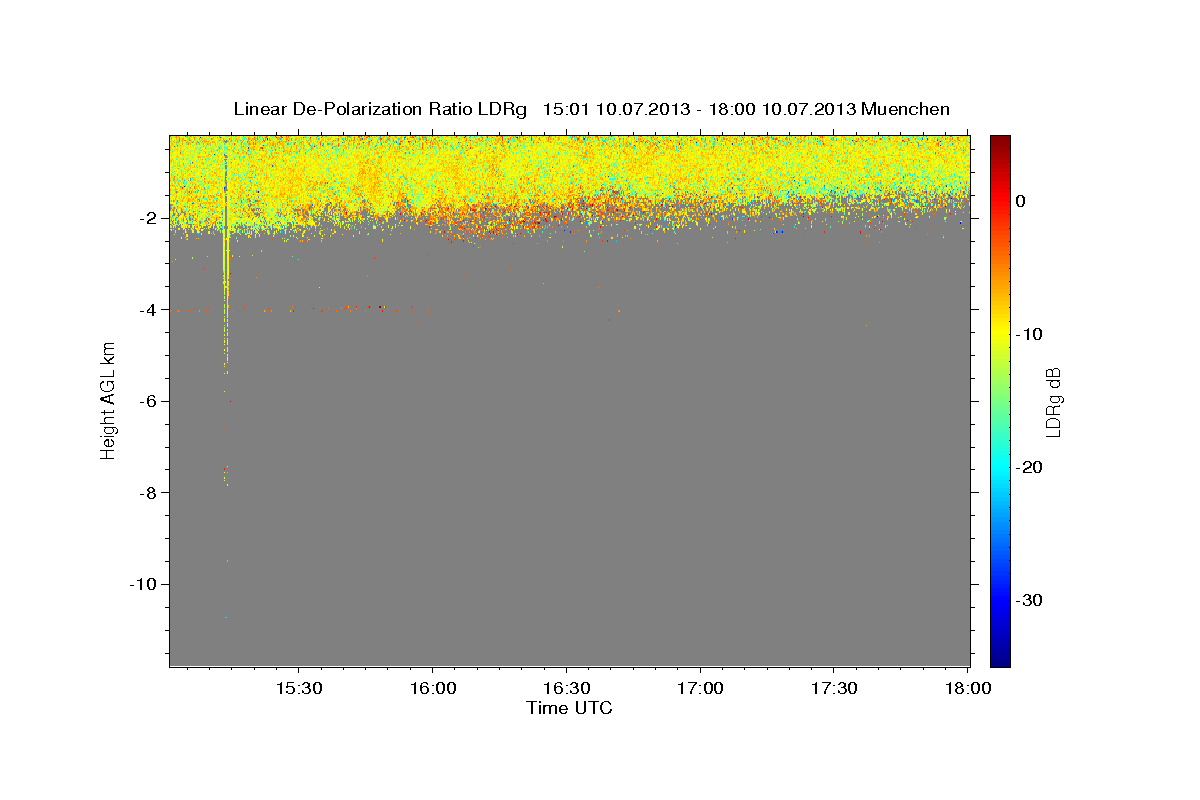Click the 0 value on the colorbar scale

point(1021,201)
